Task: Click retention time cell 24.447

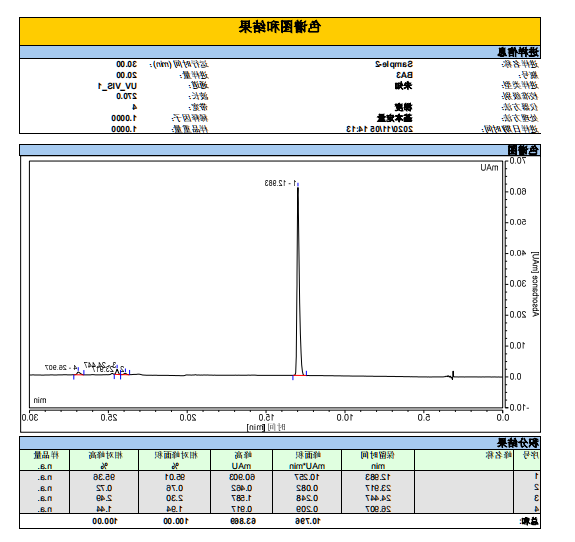Action: (x=378, y=498)
